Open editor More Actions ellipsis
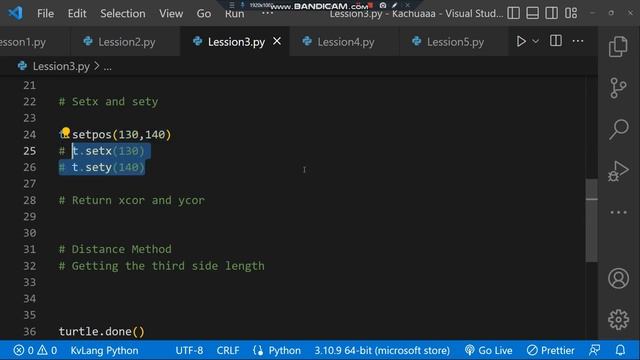The image size is (640, 360). click(578, 41)
